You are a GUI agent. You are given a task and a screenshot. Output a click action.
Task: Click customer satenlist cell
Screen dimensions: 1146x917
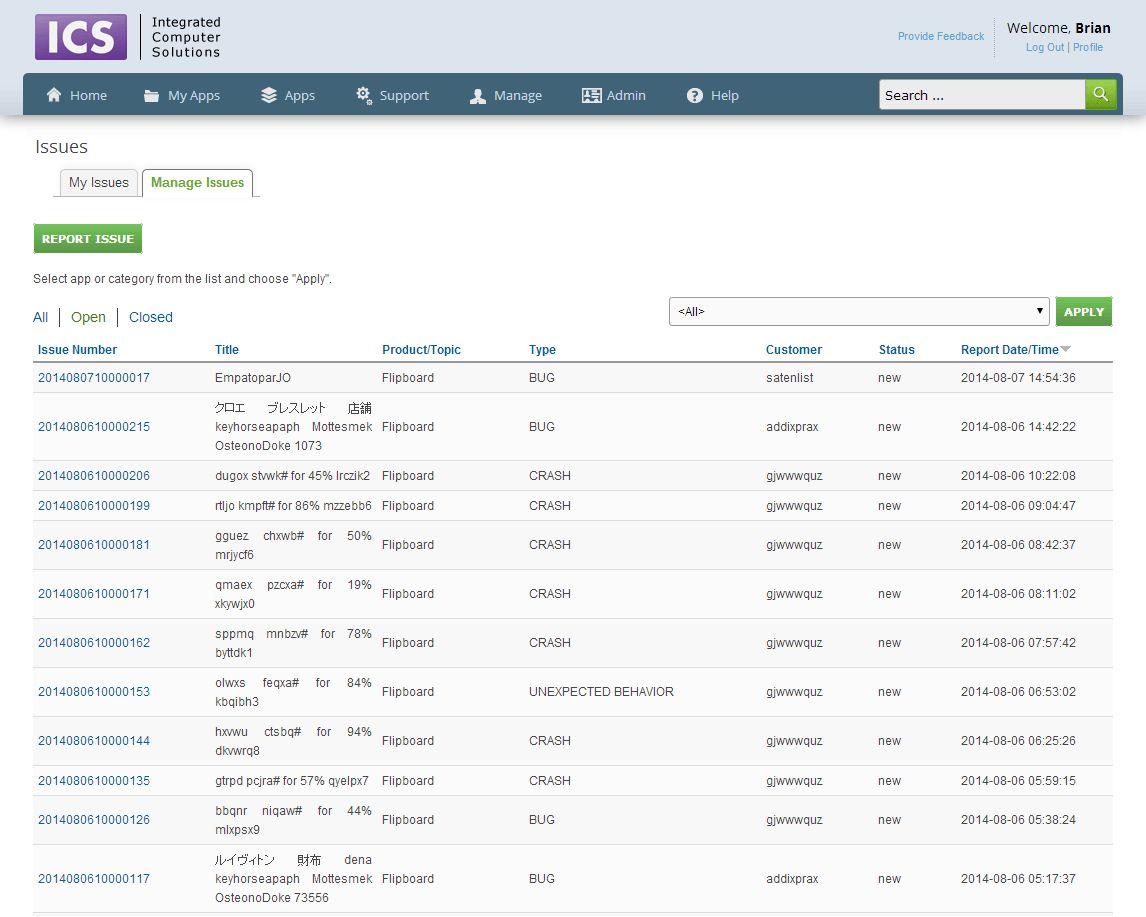tap(789, 378)
